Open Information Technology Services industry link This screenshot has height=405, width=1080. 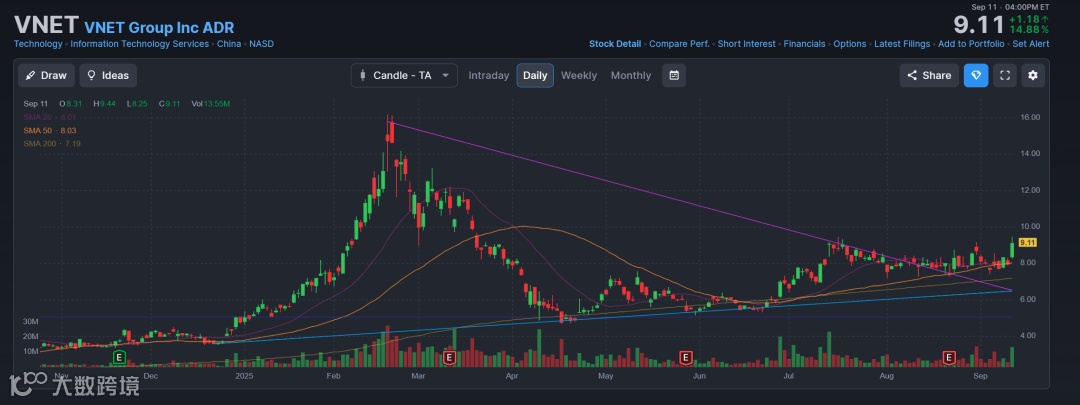(x=140, y=44)
